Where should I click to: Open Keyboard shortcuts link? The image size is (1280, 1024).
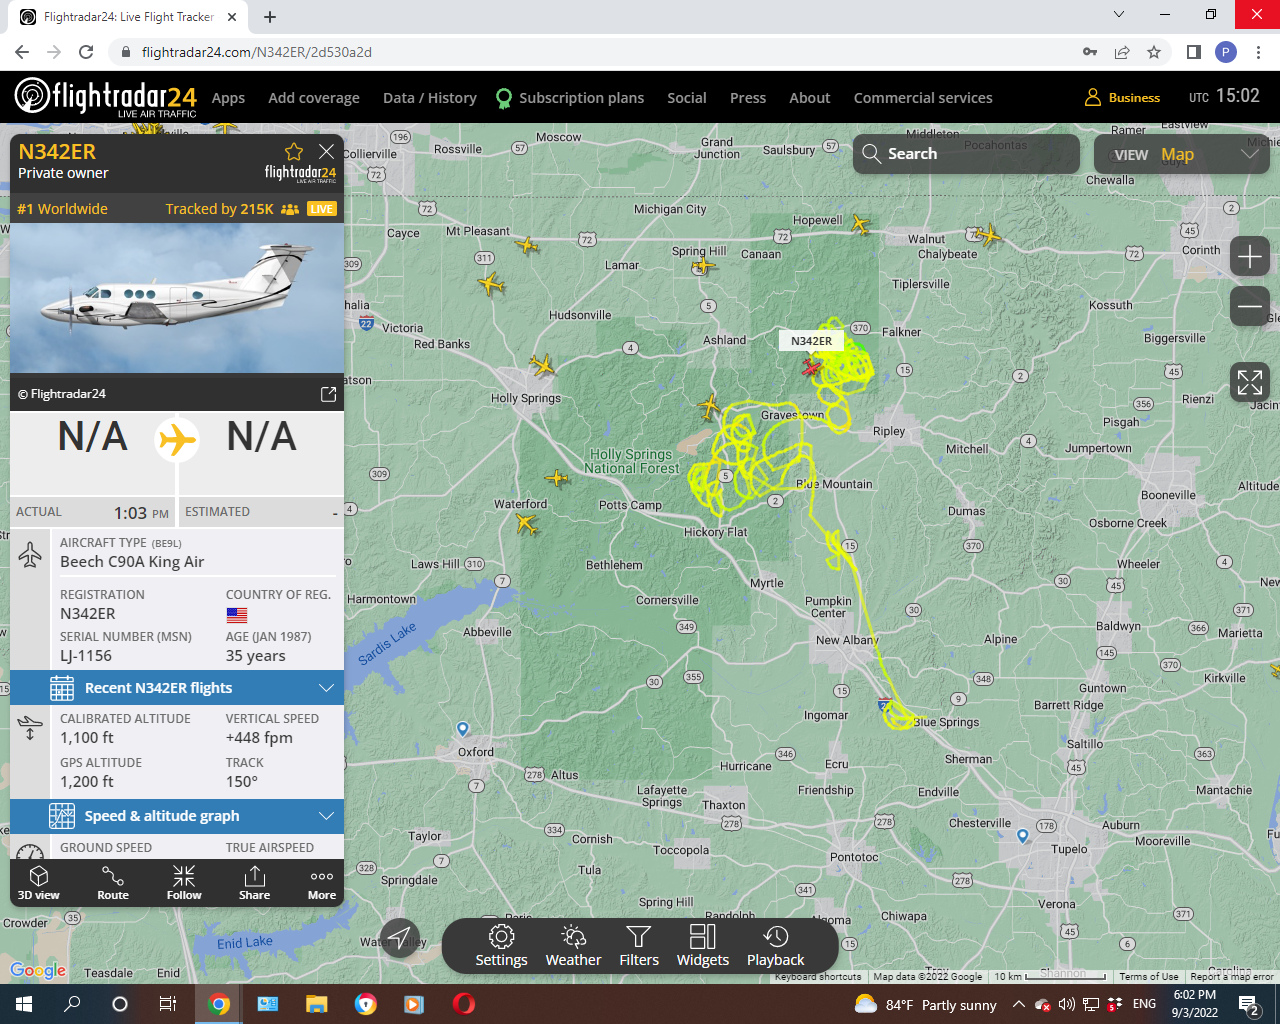tap(817, 977)
